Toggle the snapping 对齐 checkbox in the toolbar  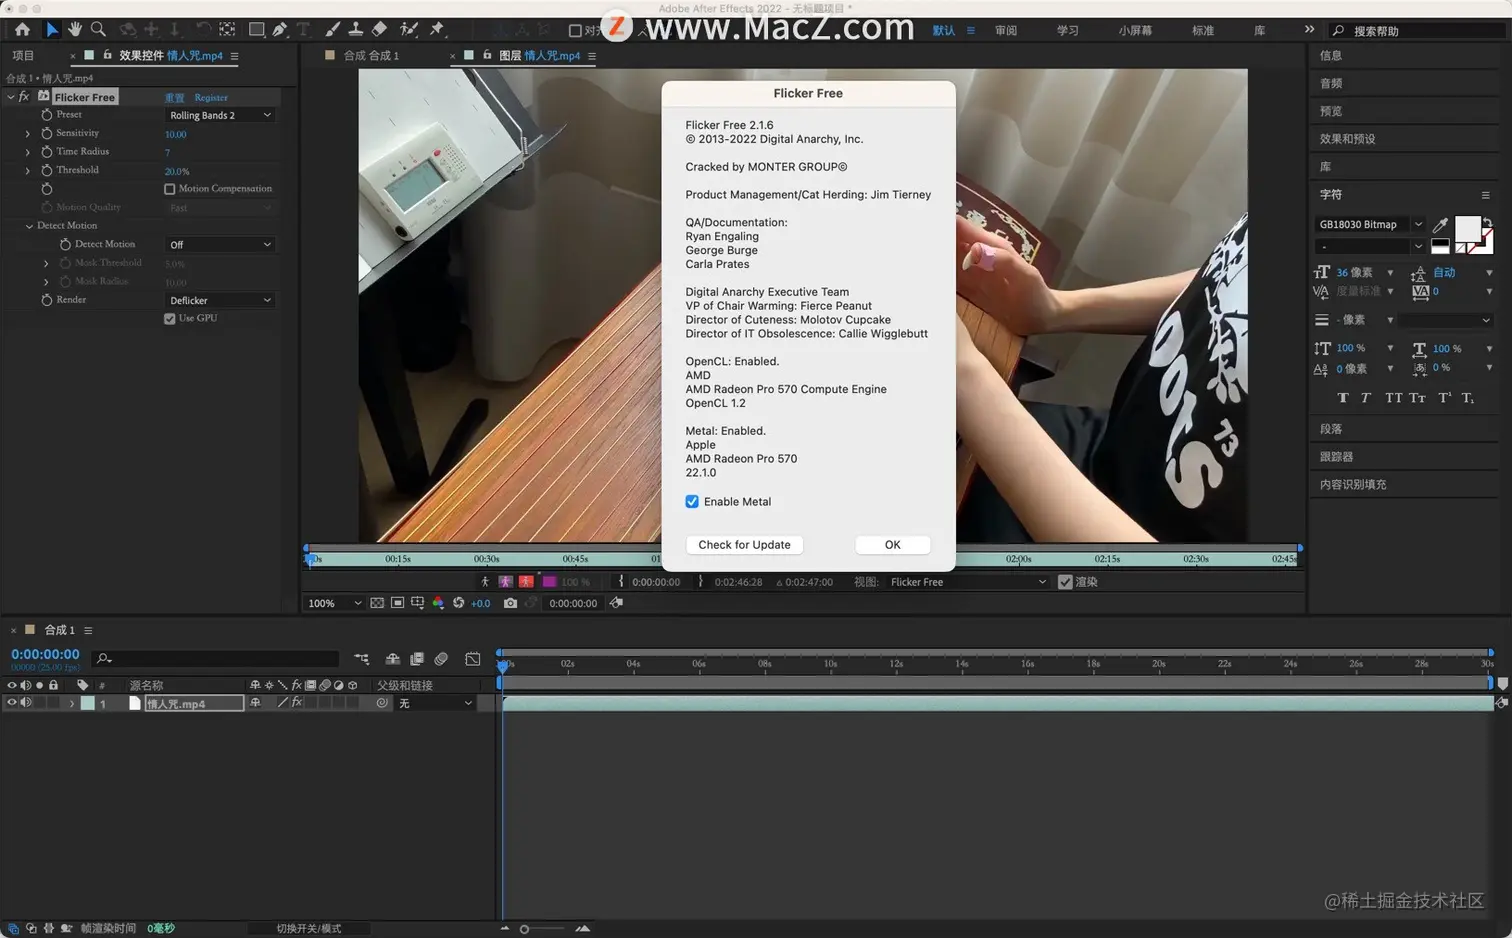coord(575,31)
